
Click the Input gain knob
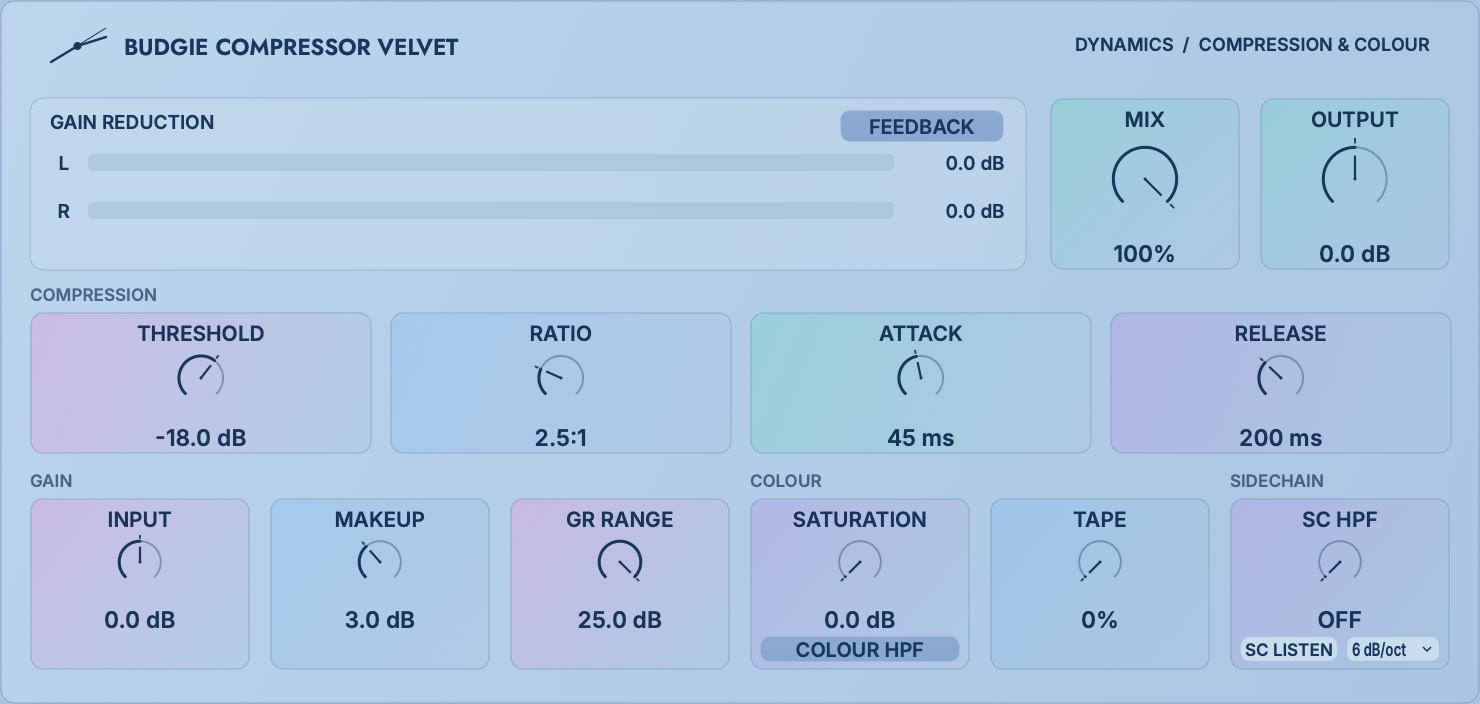click(x=140, y=561)
